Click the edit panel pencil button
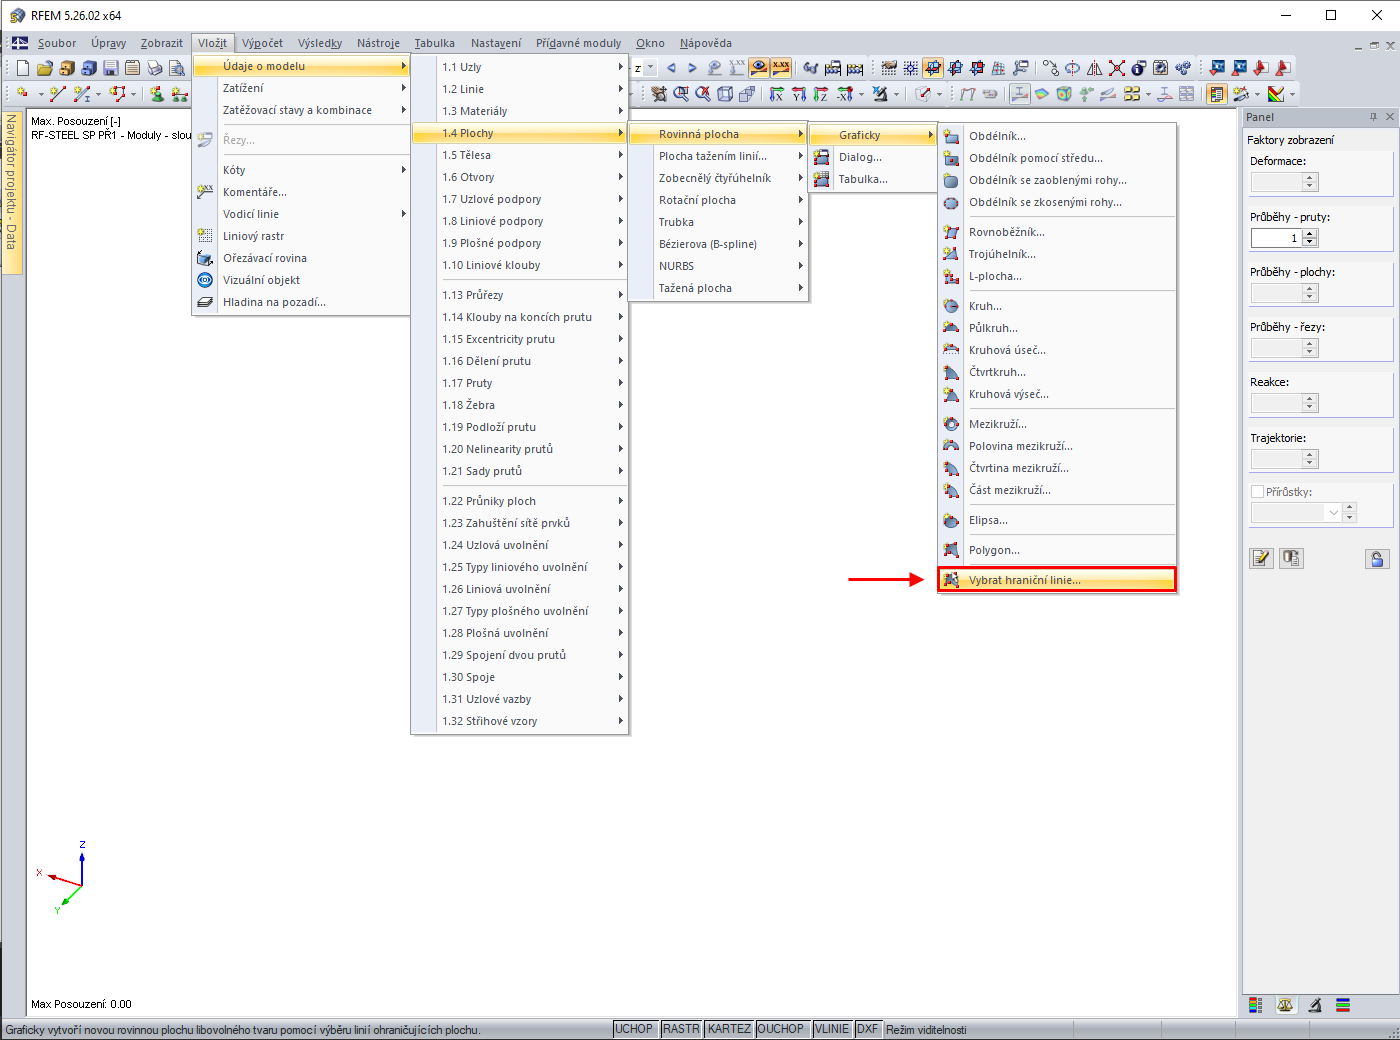 tap(1262, 559)
